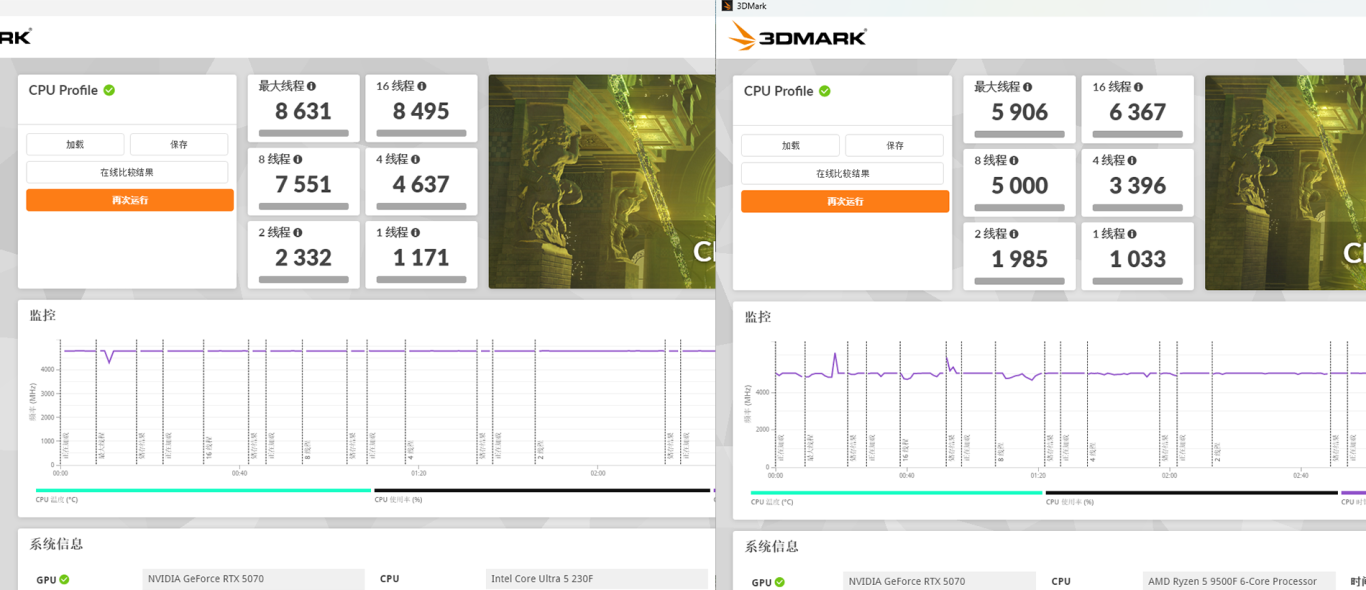
Task: Click the 1 985 score value
Action: coord(1020,258)
